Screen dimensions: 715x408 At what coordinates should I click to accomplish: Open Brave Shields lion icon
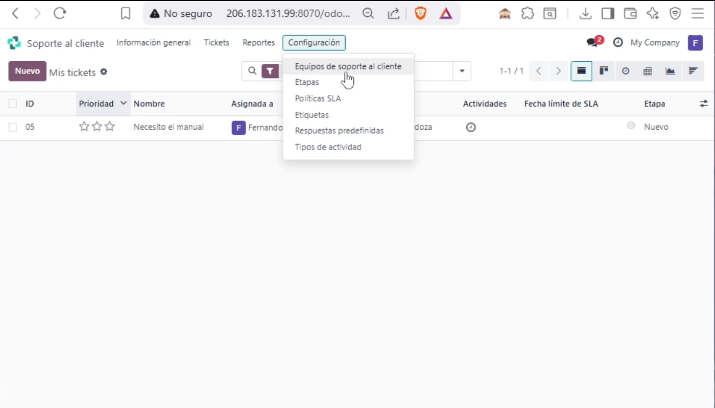click(420, 14)
